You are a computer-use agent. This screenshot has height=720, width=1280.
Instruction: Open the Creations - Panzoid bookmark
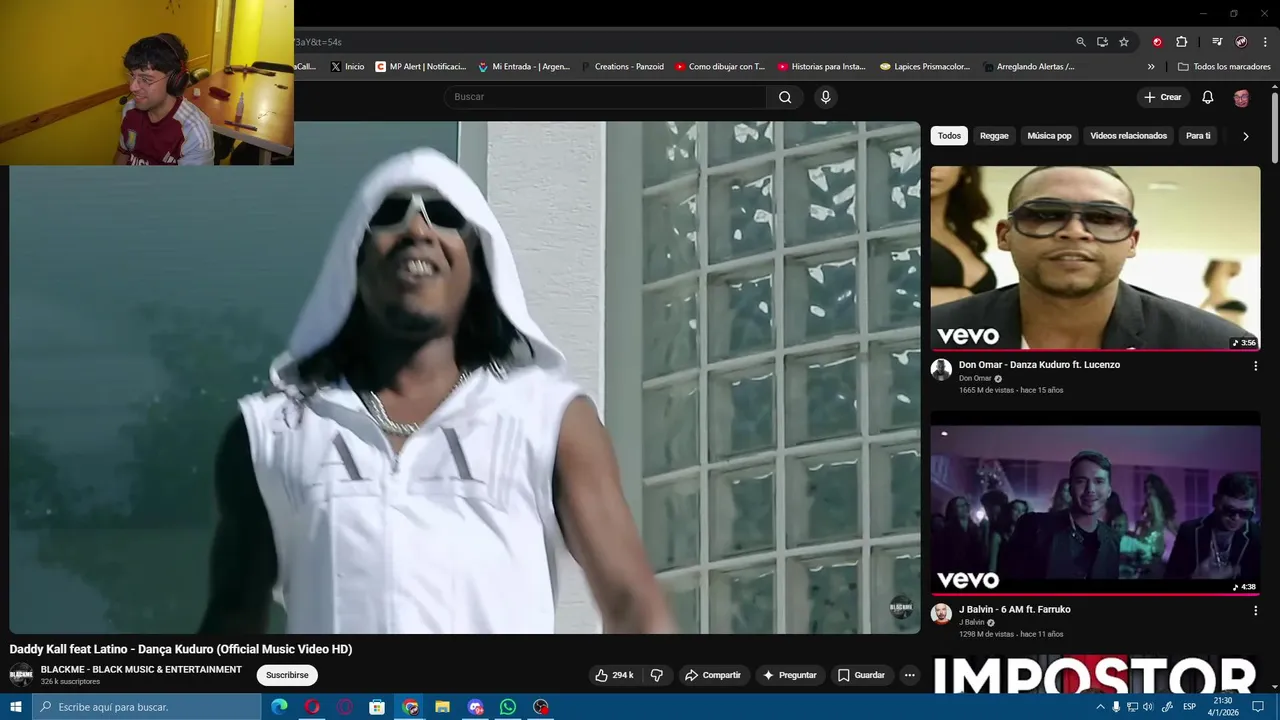(x=621, y=67)
